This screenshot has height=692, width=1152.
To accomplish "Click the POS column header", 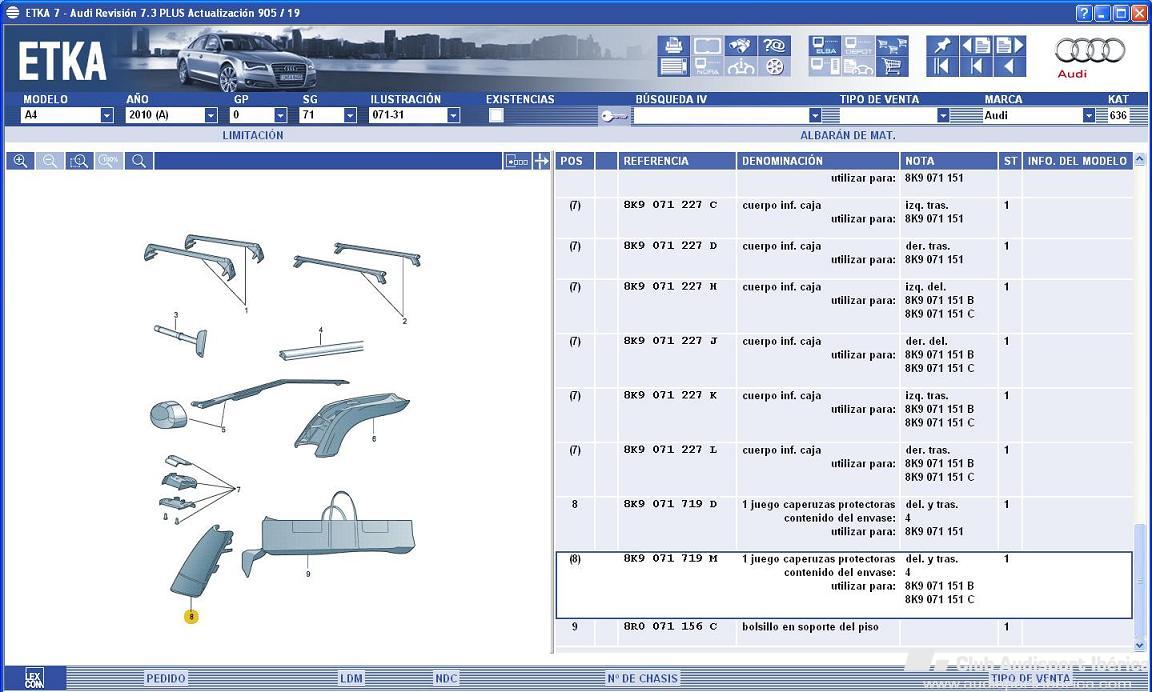I will click(x=574, y=161).
